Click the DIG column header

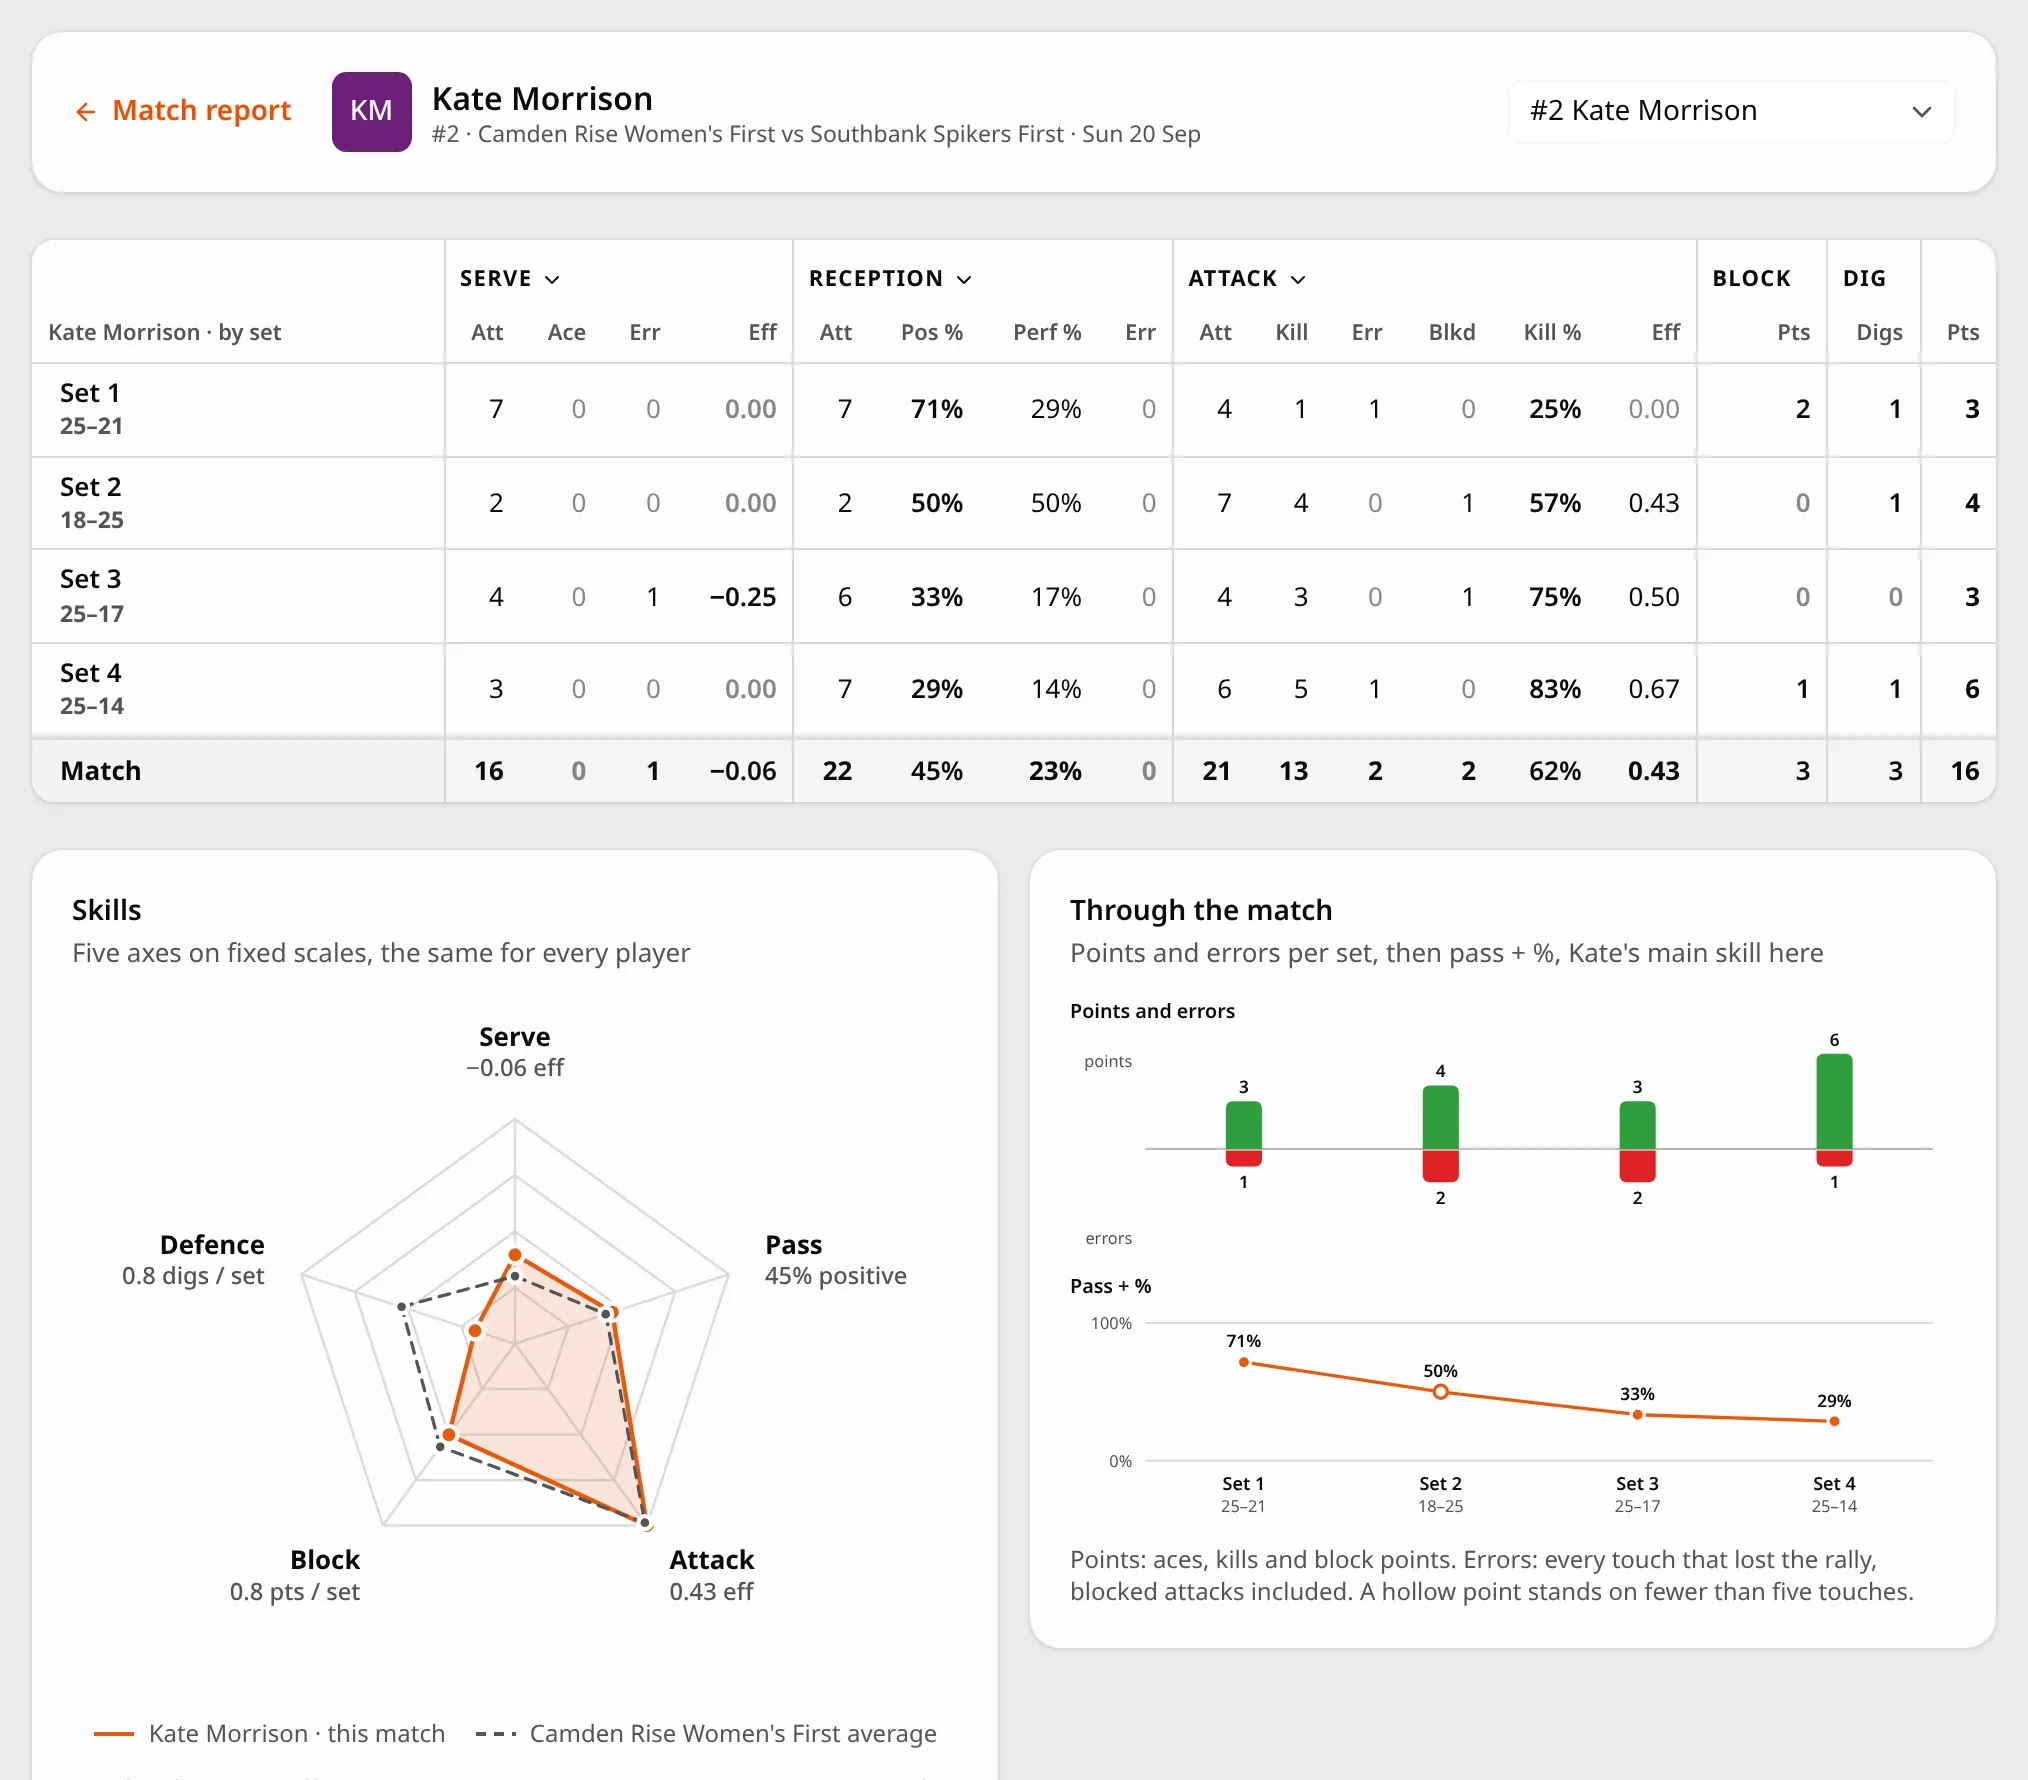[1864, 279]
